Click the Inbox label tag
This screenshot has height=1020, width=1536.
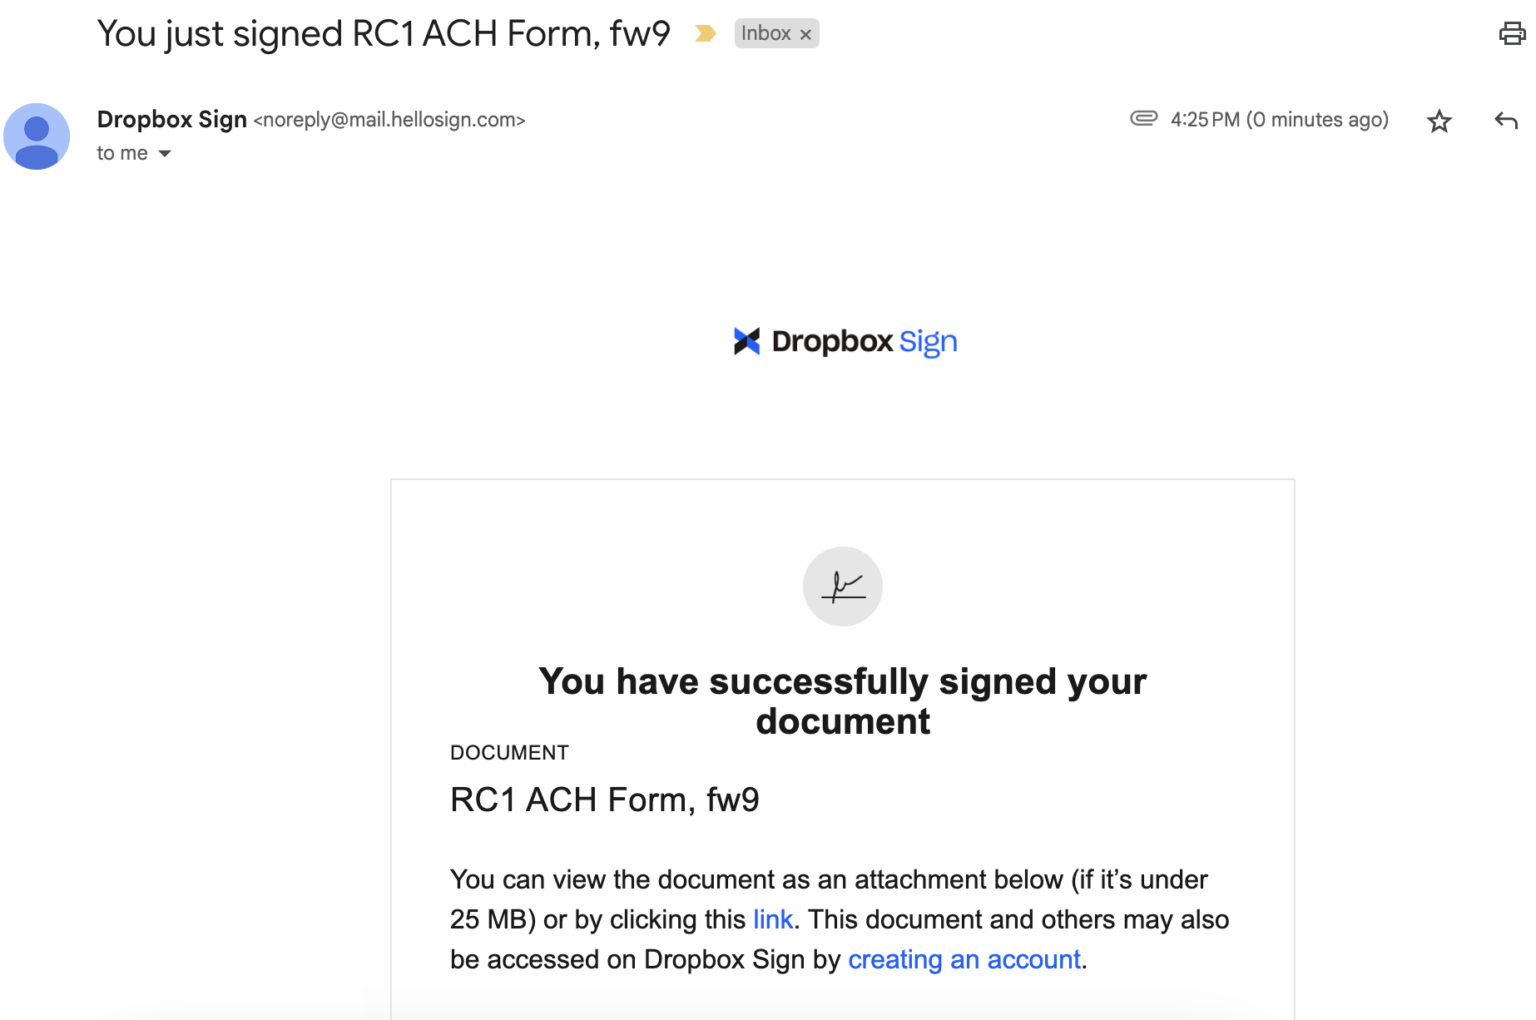click(x=766, y=34)
